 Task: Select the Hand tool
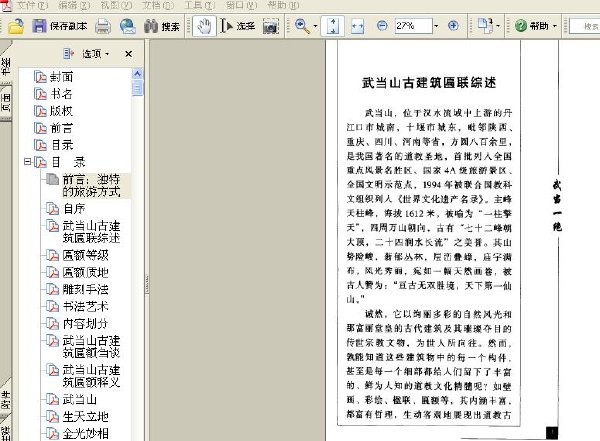pos(204,26)
